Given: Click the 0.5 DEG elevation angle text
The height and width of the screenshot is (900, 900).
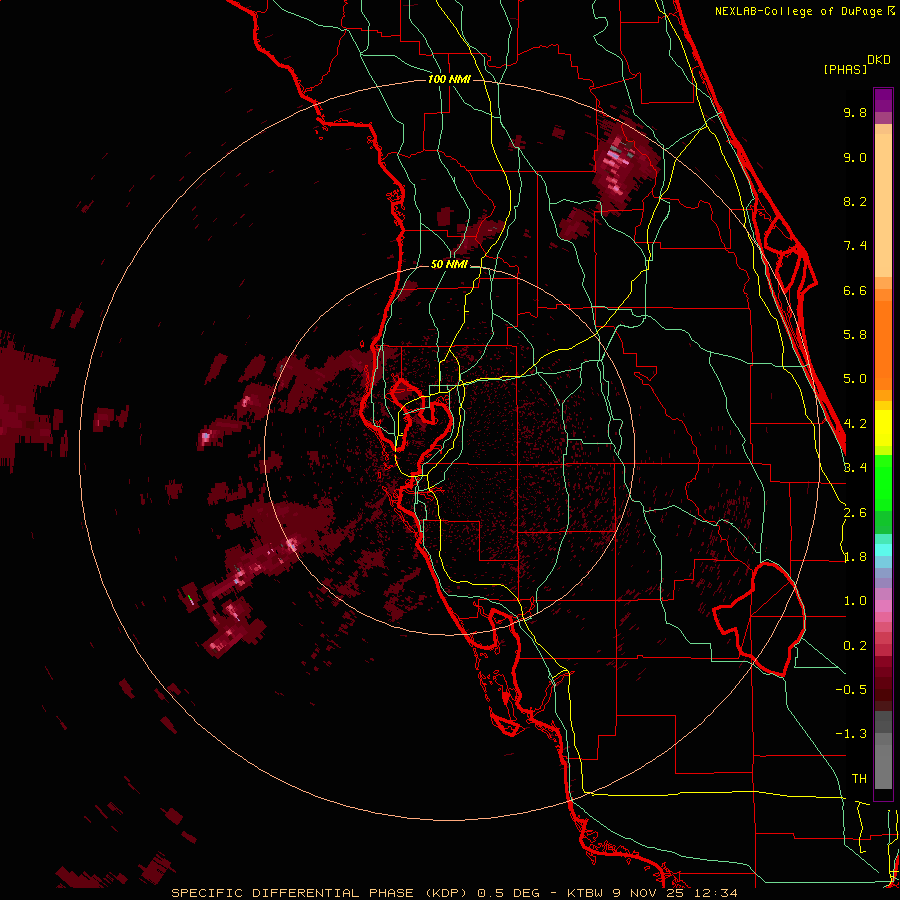Looking at the screenshot, I should click(509, 893).
